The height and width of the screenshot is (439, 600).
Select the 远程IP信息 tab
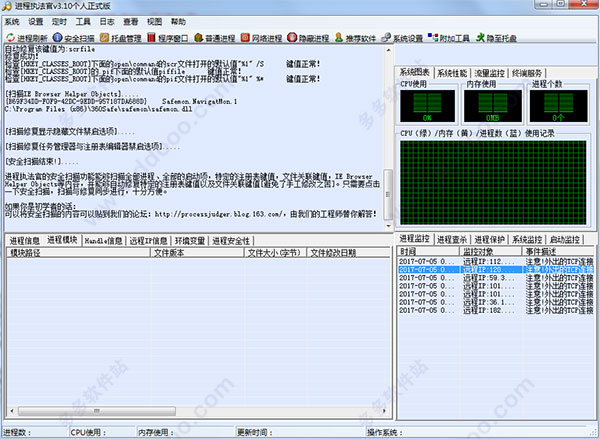[x=148, y=241]
